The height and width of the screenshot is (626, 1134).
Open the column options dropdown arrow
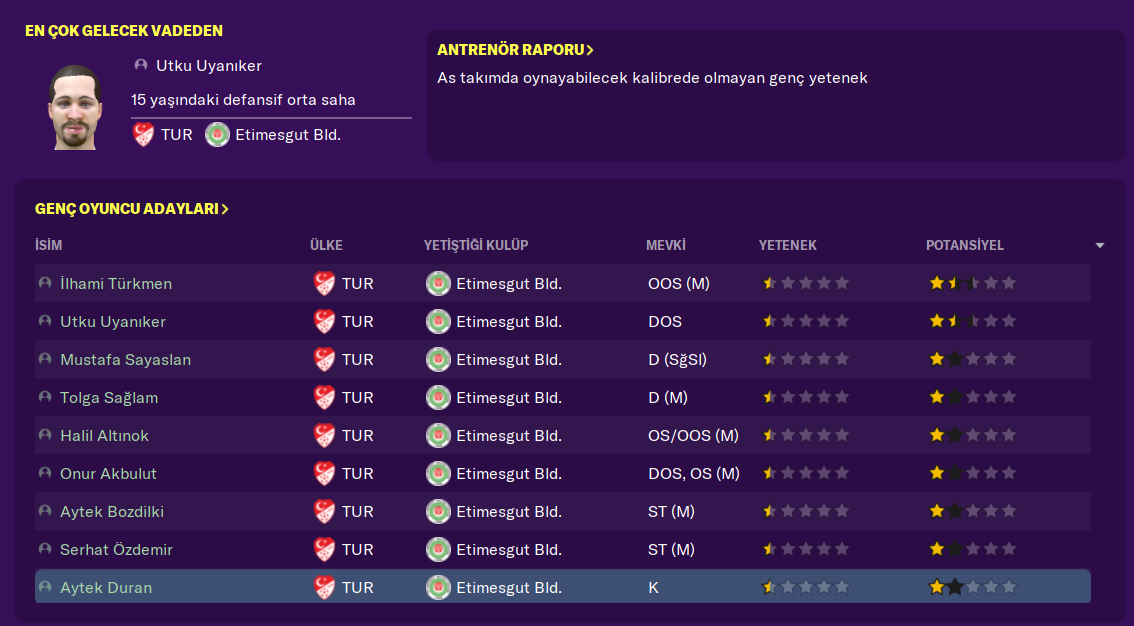point(1100,246)
